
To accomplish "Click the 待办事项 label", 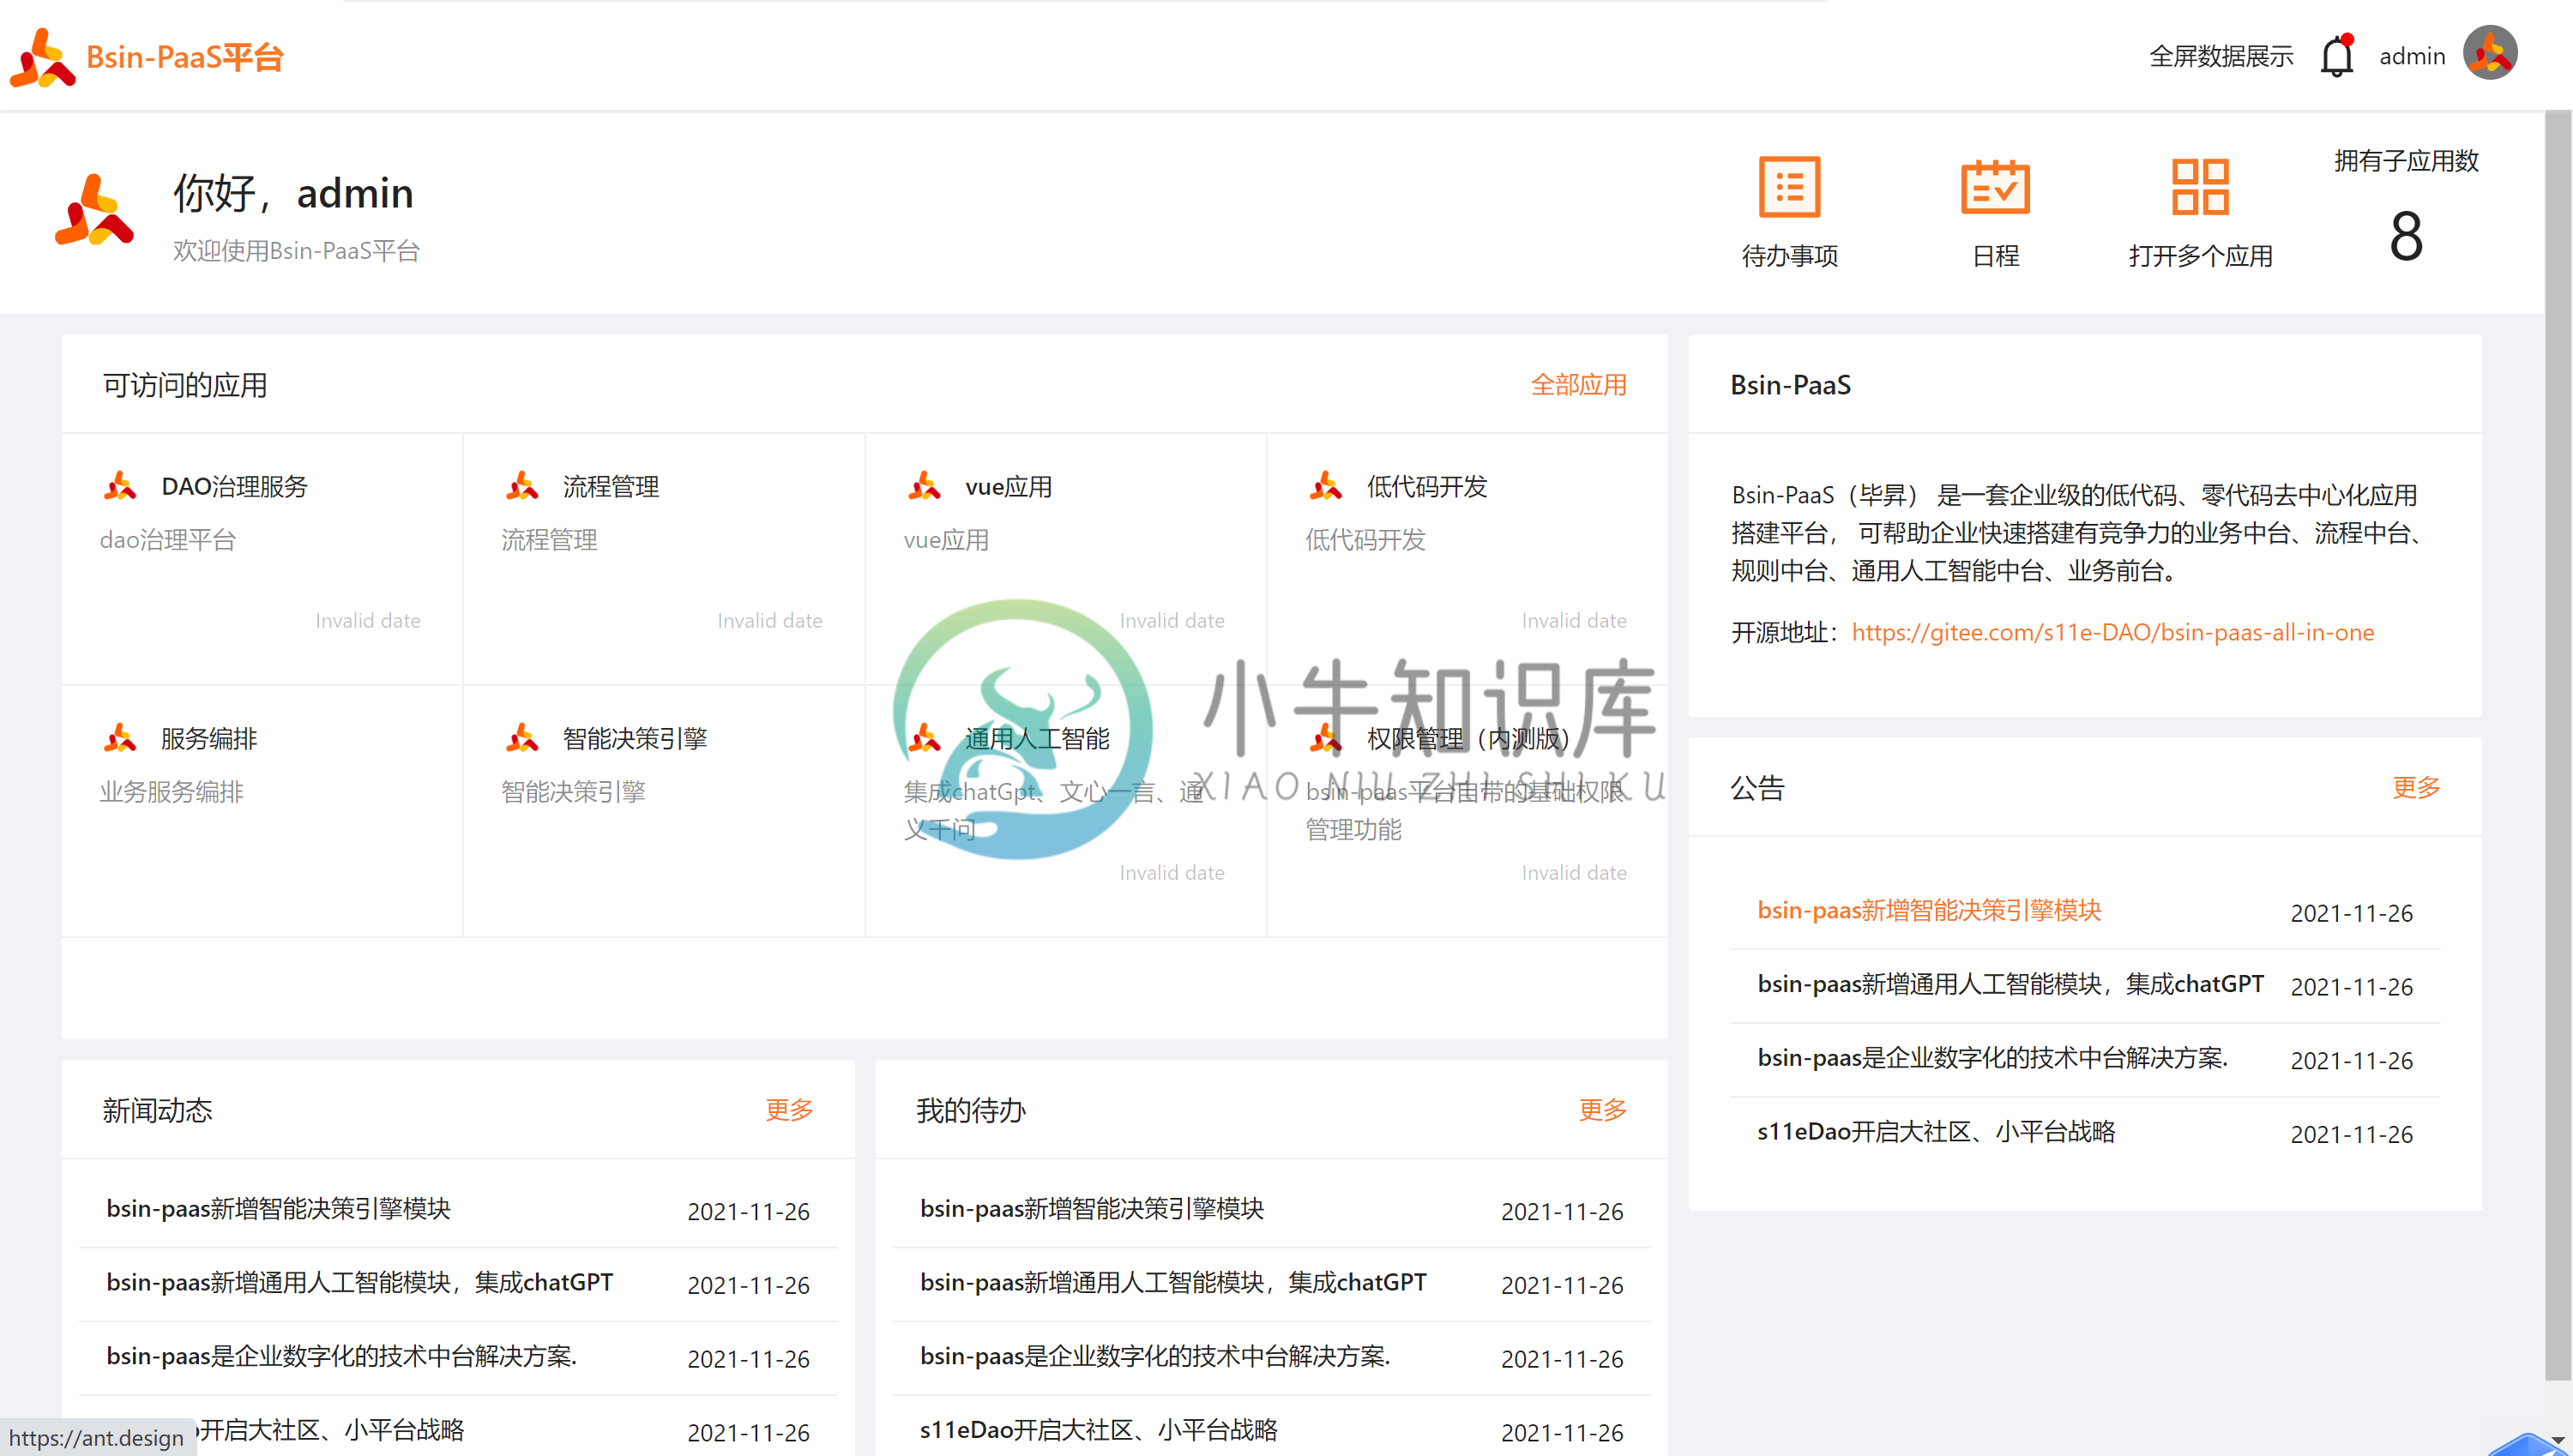I will [x=1789, y=256].
